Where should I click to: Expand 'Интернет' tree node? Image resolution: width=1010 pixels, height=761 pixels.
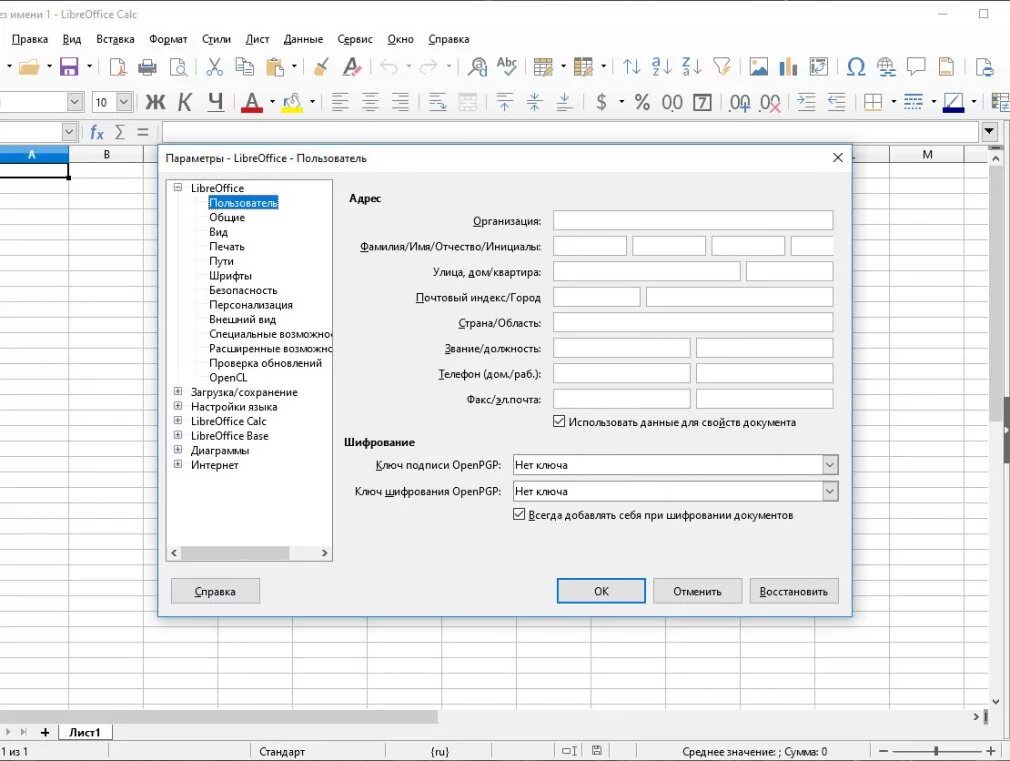coord(178,464)
